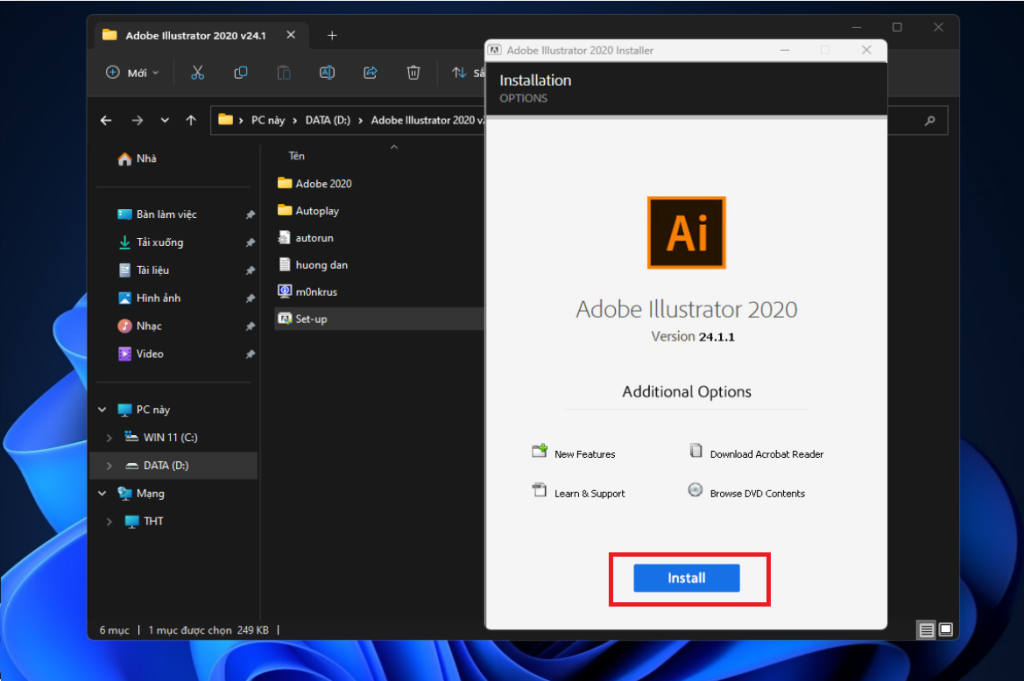Click the search icon in Explorer

tap(930, 120)
